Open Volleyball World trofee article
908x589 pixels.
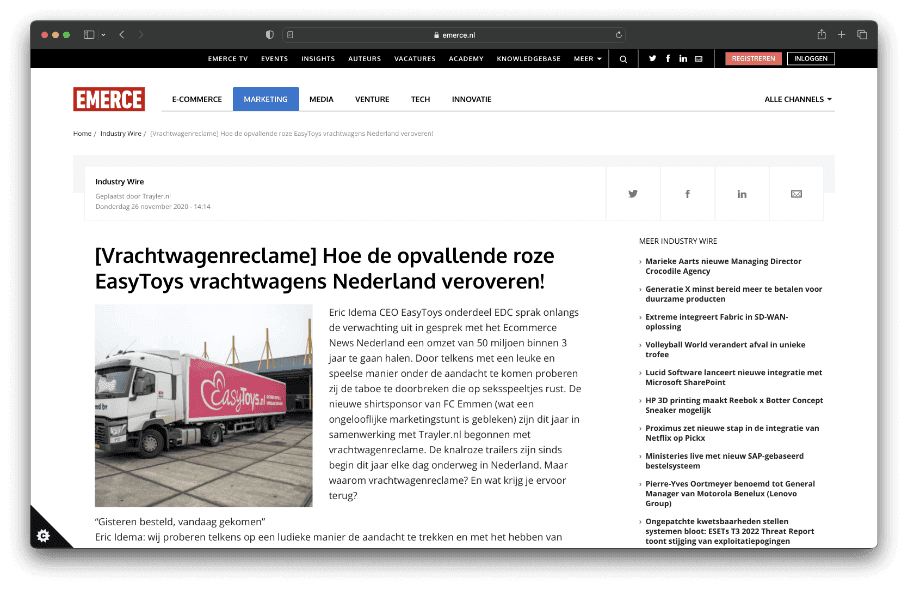[725, 350]
